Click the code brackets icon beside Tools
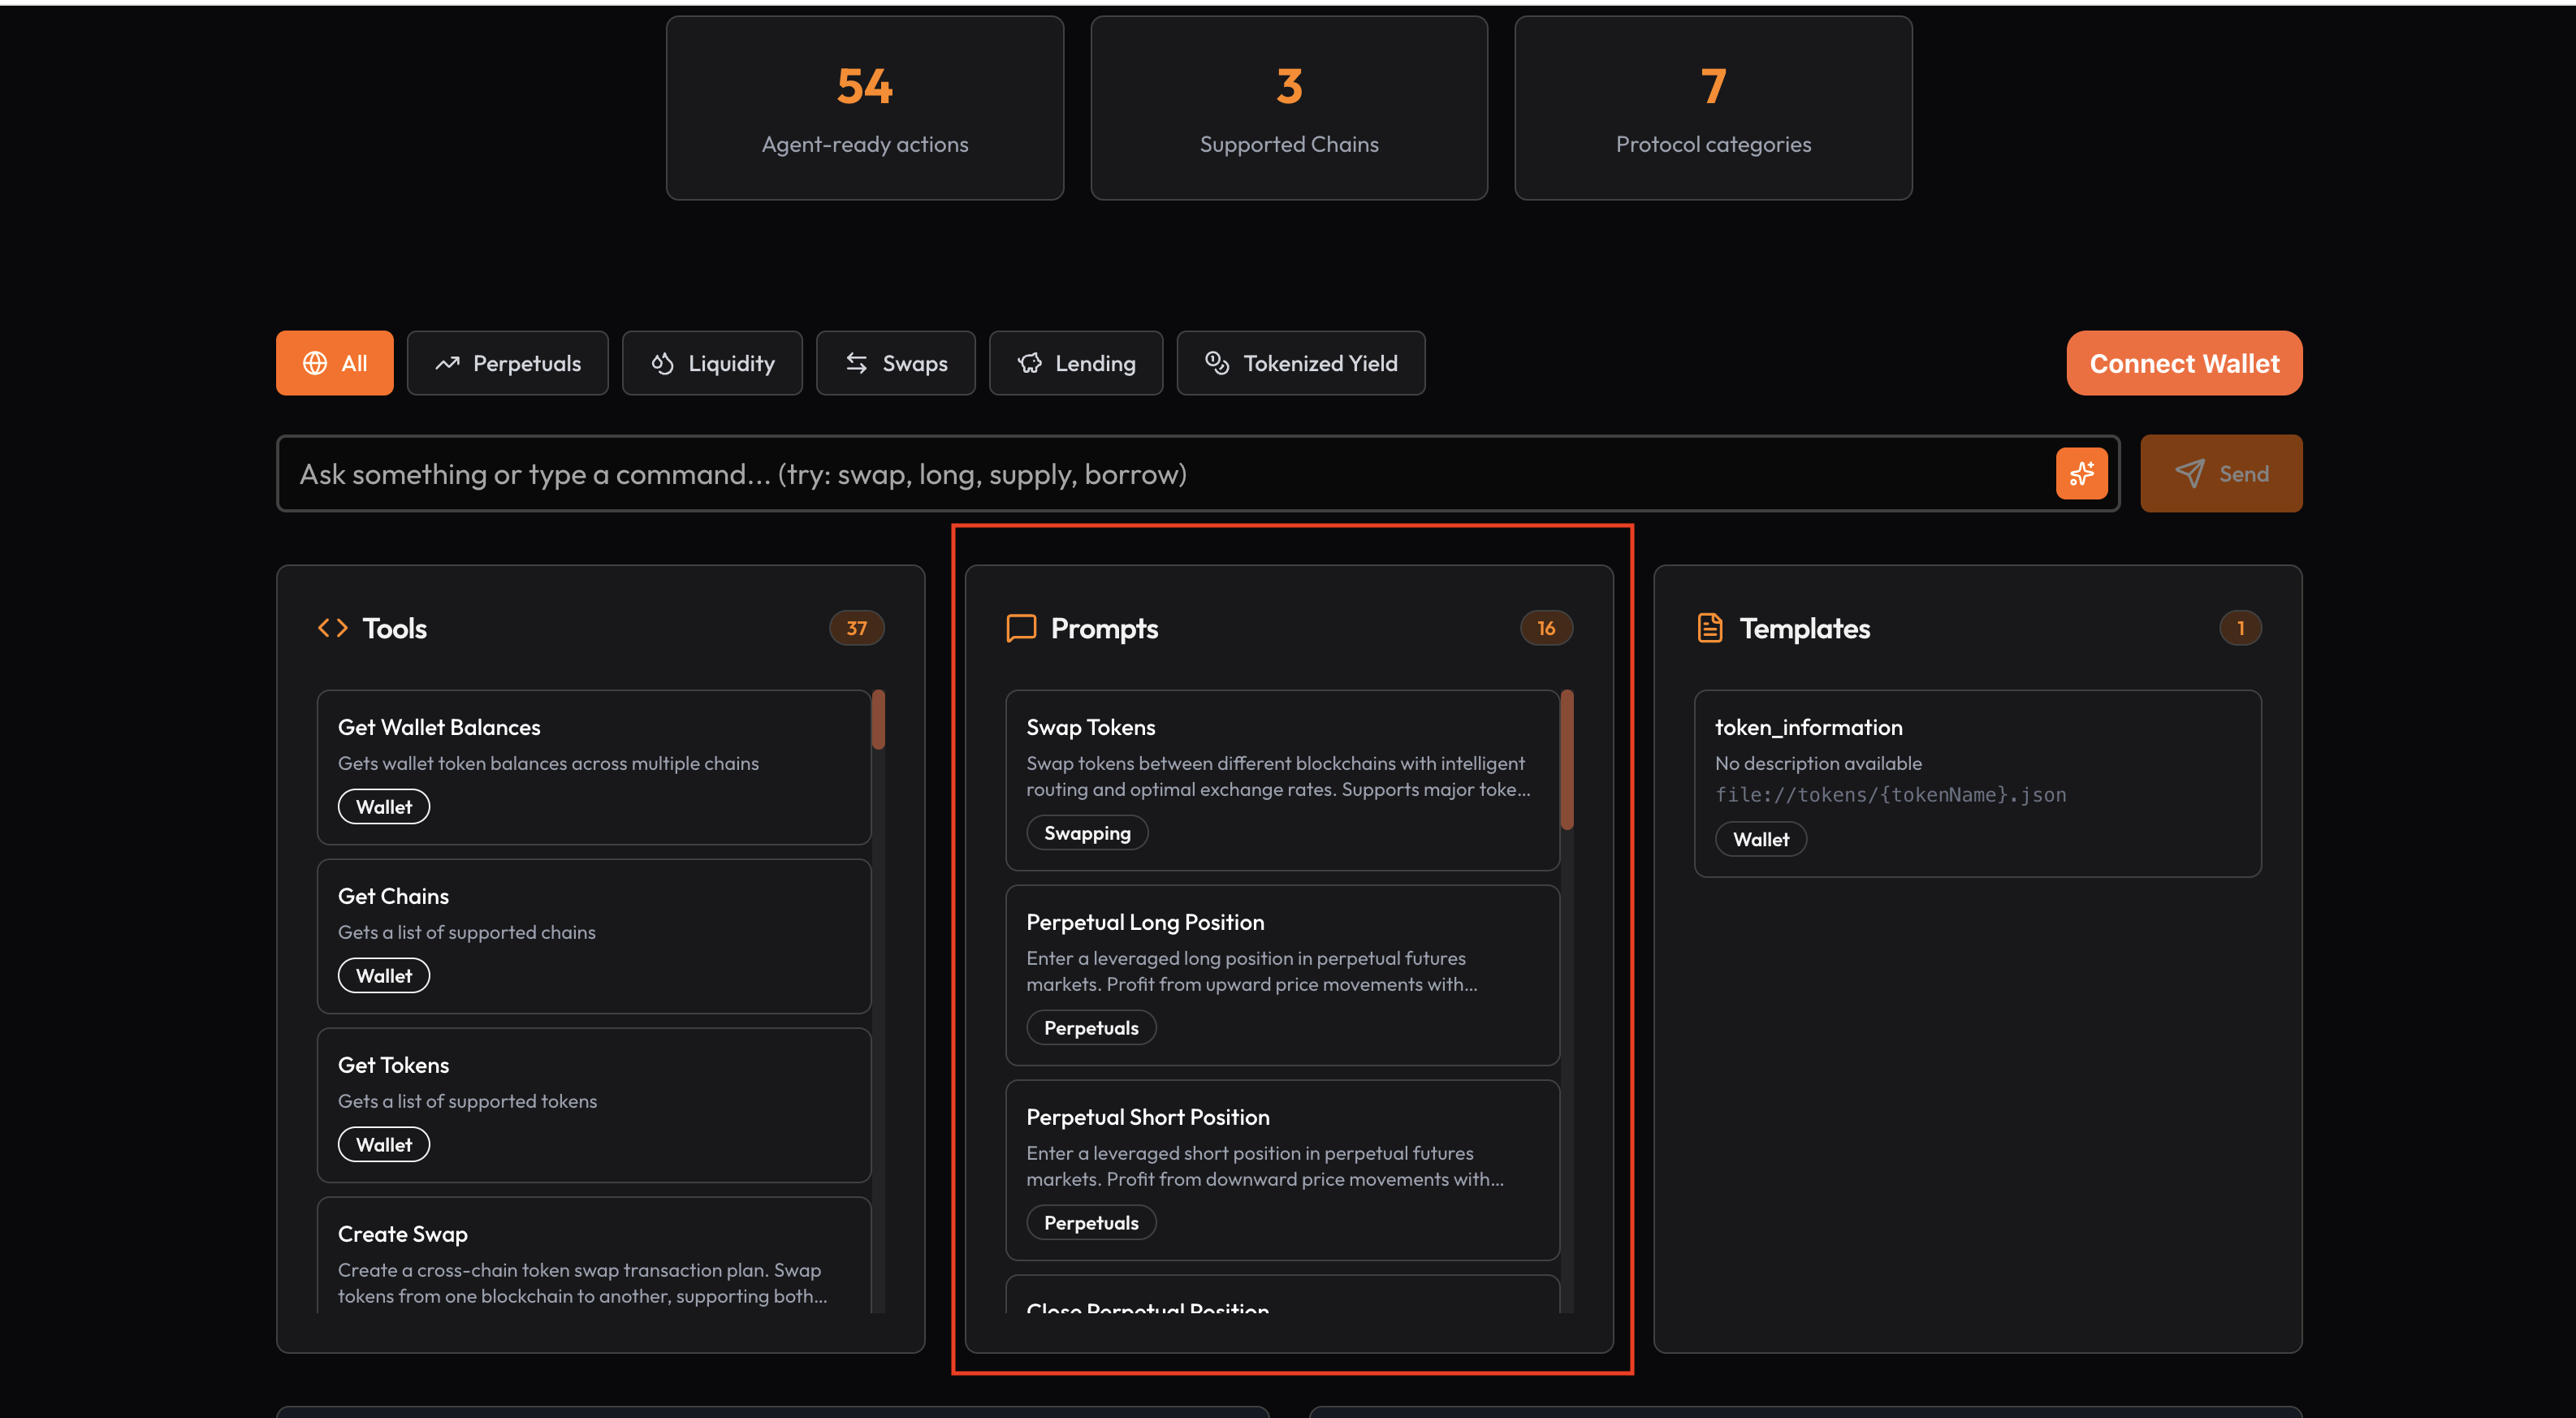 point(333,627)
